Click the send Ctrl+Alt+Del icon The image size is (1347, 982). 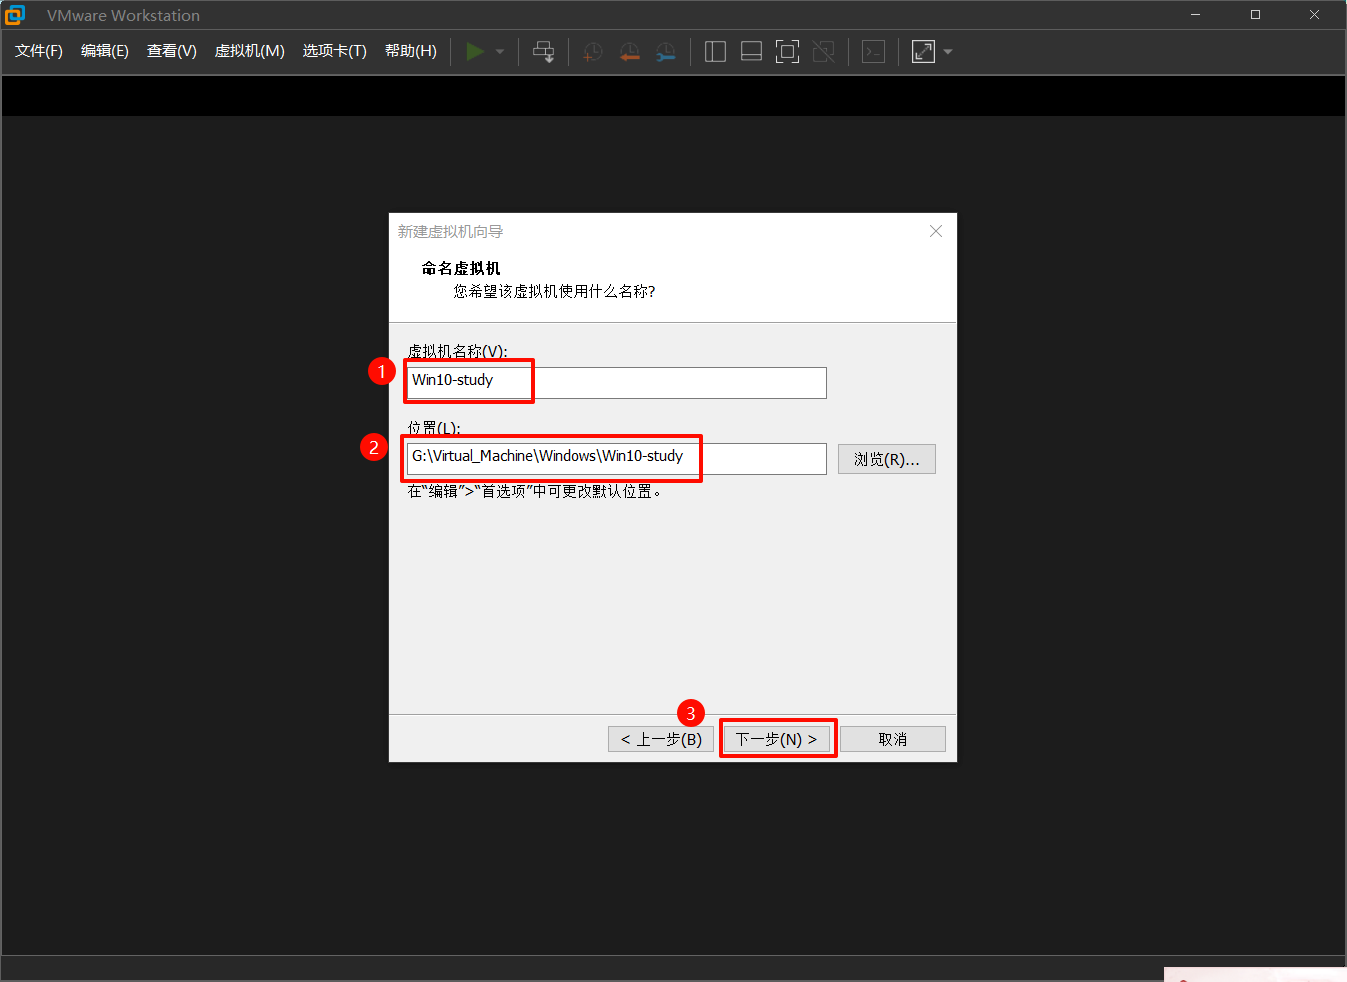click(x=543, y=52)
